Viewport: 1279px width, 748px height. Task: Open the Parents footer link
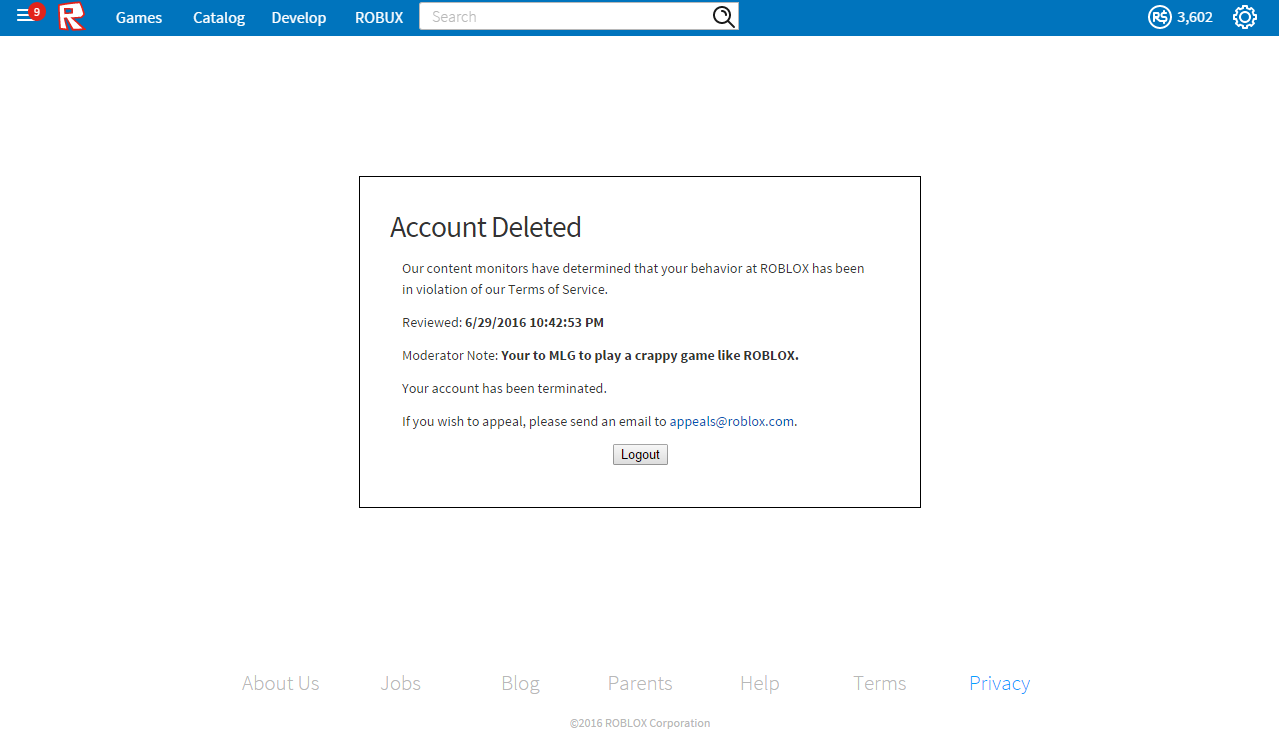coord(640,683)
